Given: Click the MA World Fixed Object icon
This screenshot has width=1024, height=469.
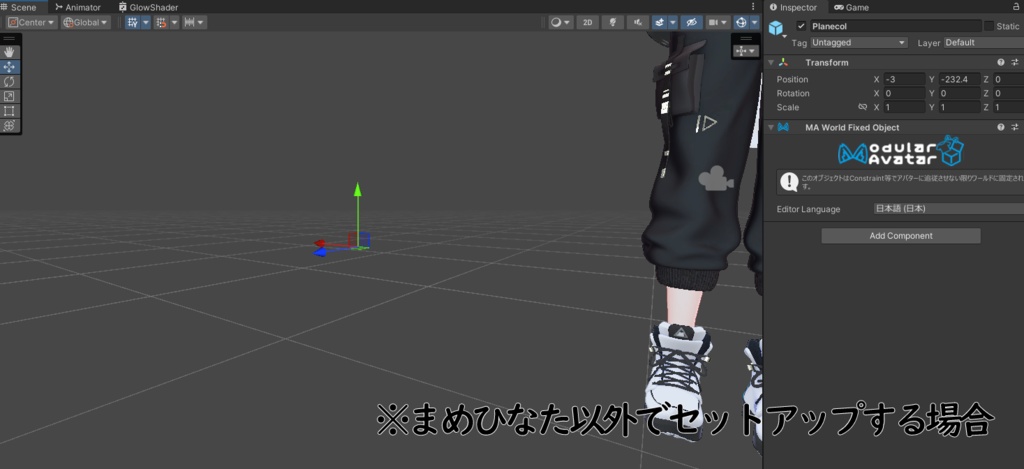Looking at the screenshot, I should click(783, 127).
